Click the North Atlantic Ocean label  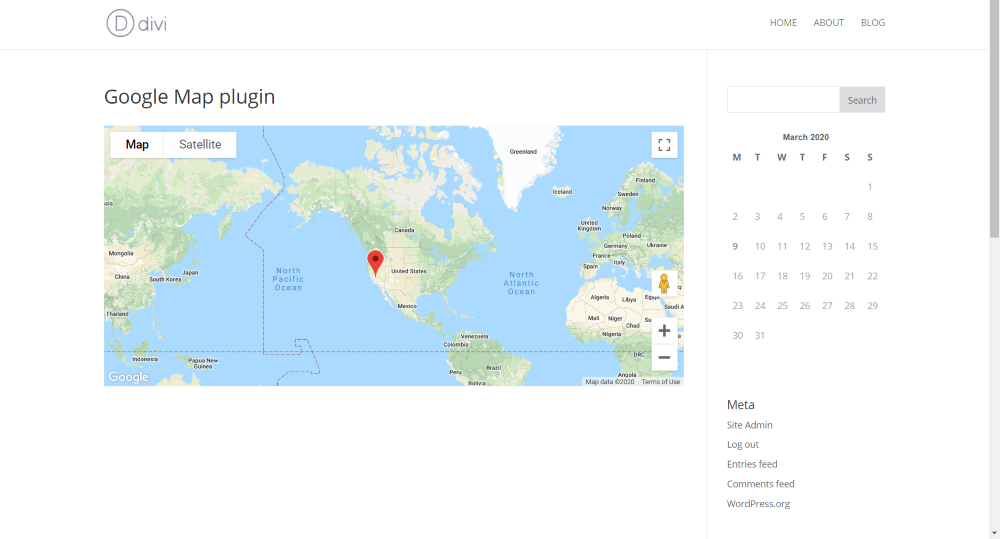pos(521,283)
